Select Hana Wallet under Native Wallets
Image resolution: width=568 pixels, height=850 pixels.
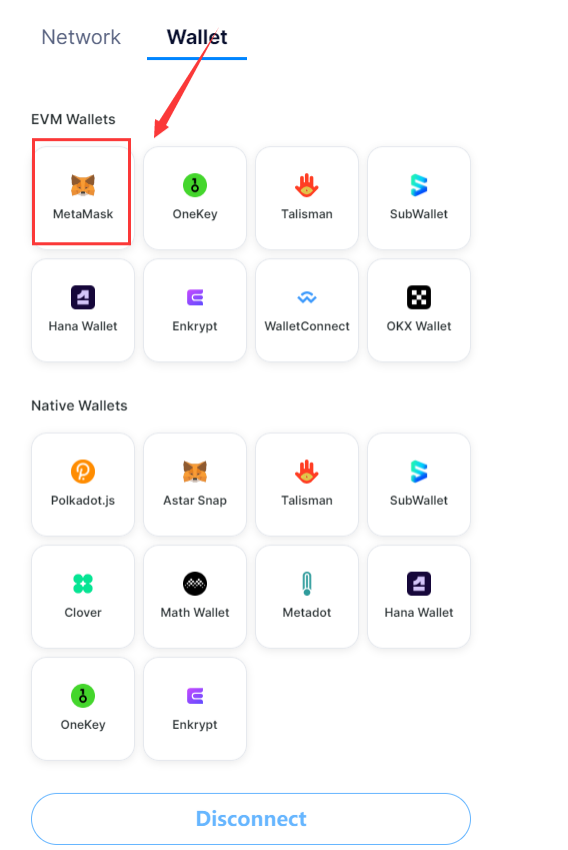click(x=419, y=596)
